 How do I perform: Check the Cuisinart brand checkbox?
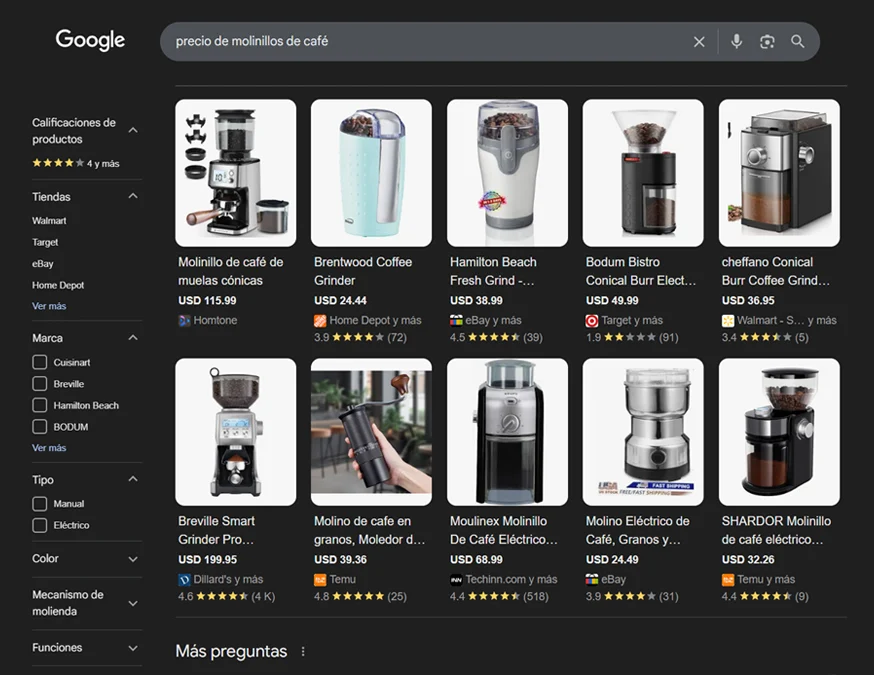pyautogui.click(x=40, y=362)
